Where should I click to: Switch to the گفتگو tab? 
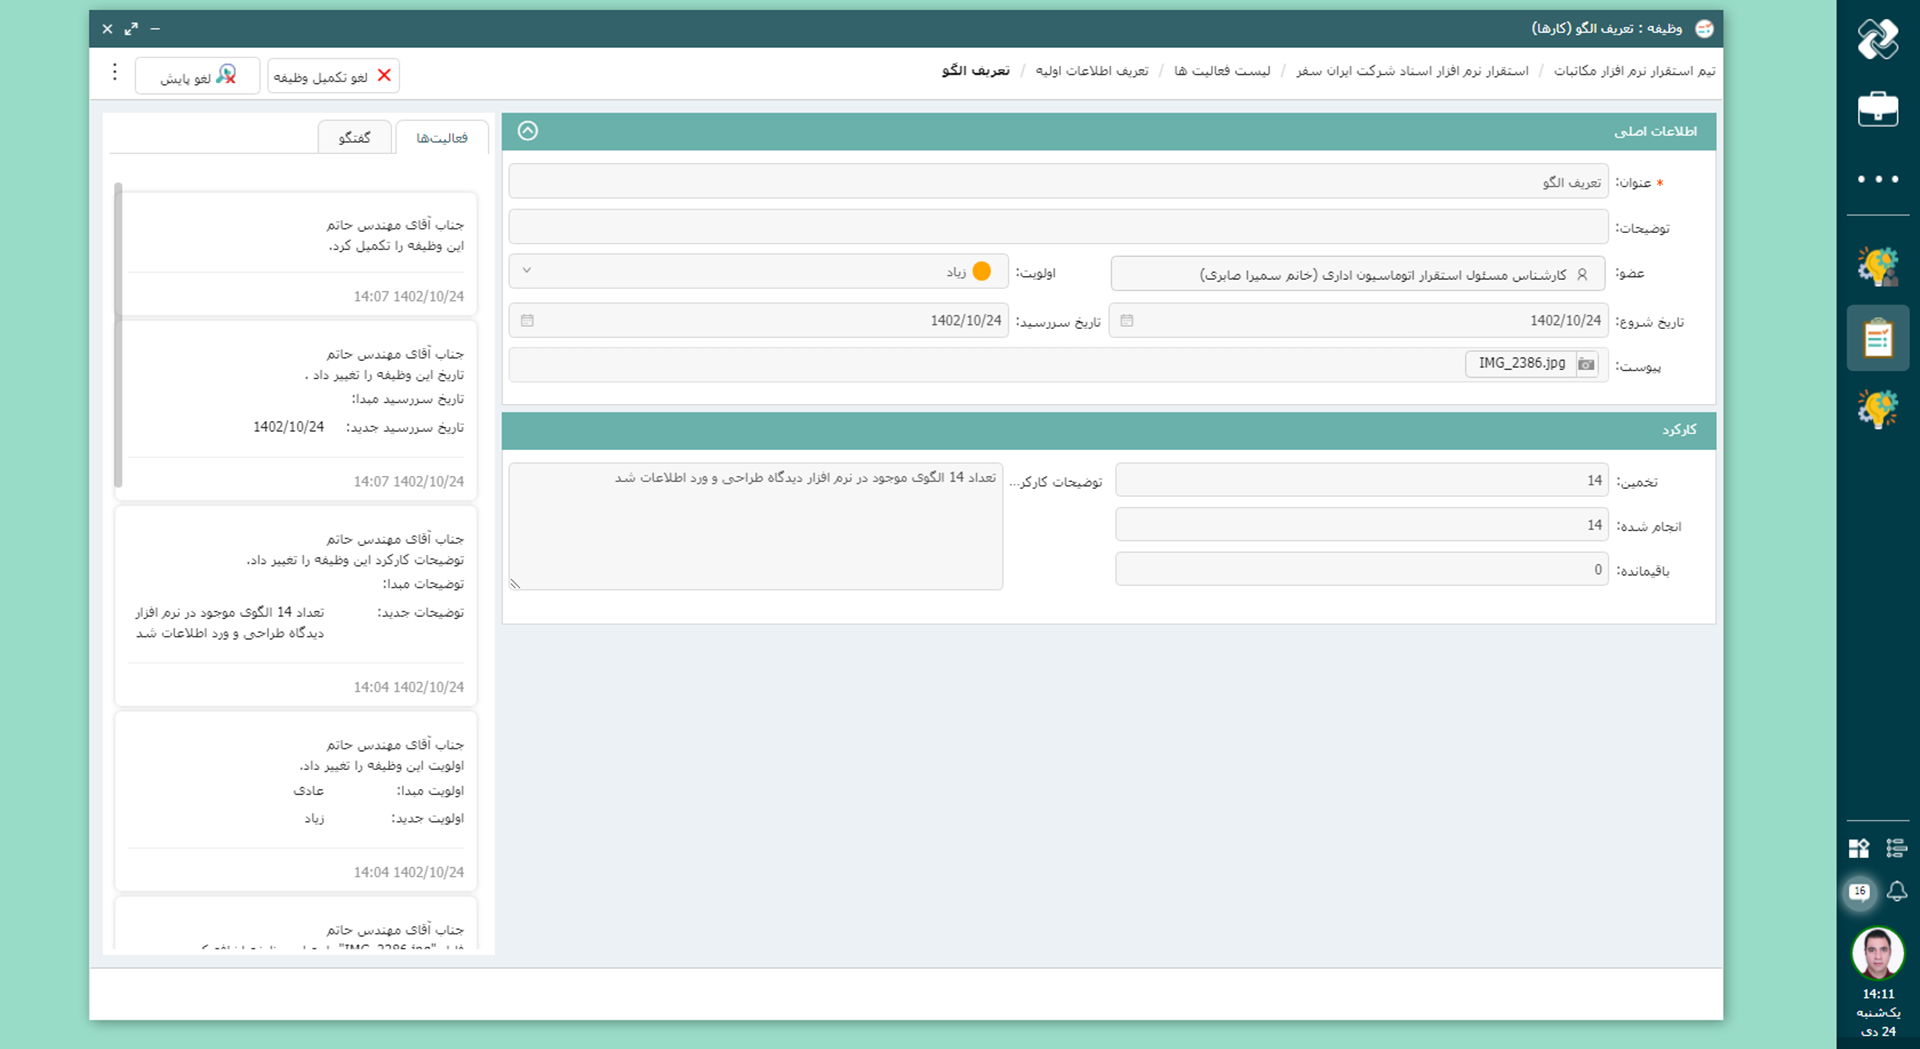coord(354,138)
